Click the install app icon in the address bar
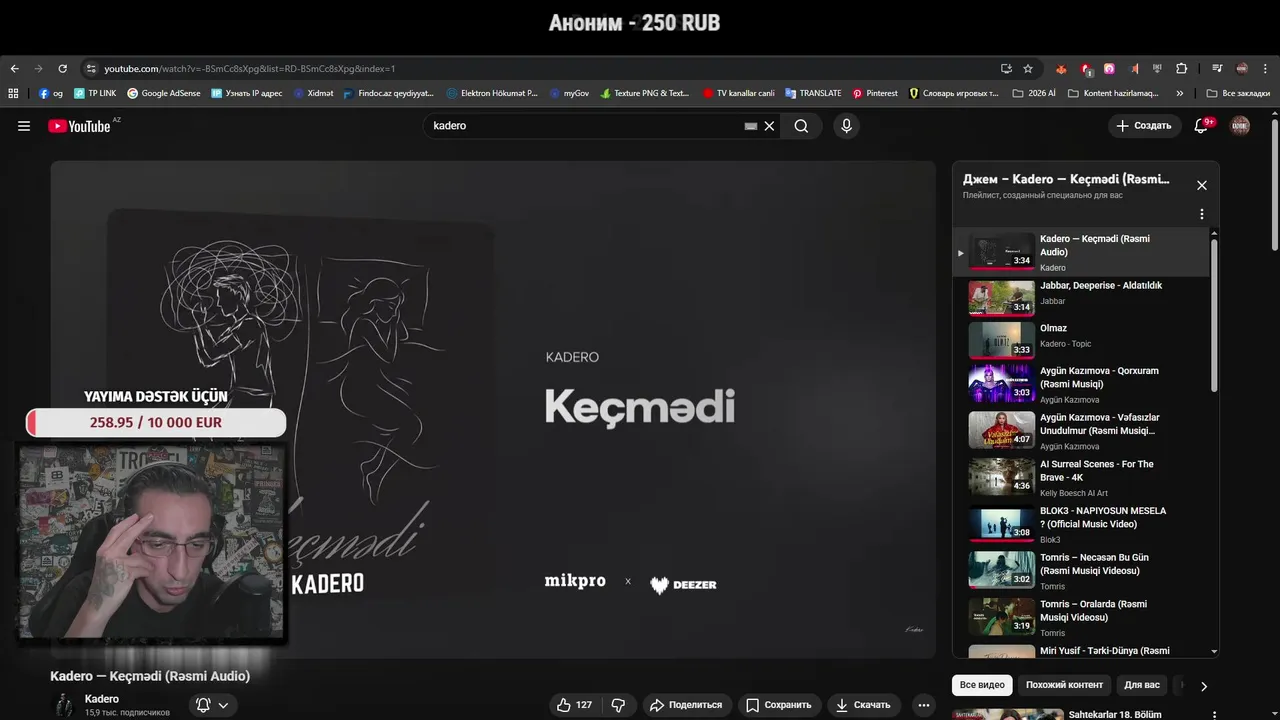1280x720 pixels. [x=1006, y=69]
